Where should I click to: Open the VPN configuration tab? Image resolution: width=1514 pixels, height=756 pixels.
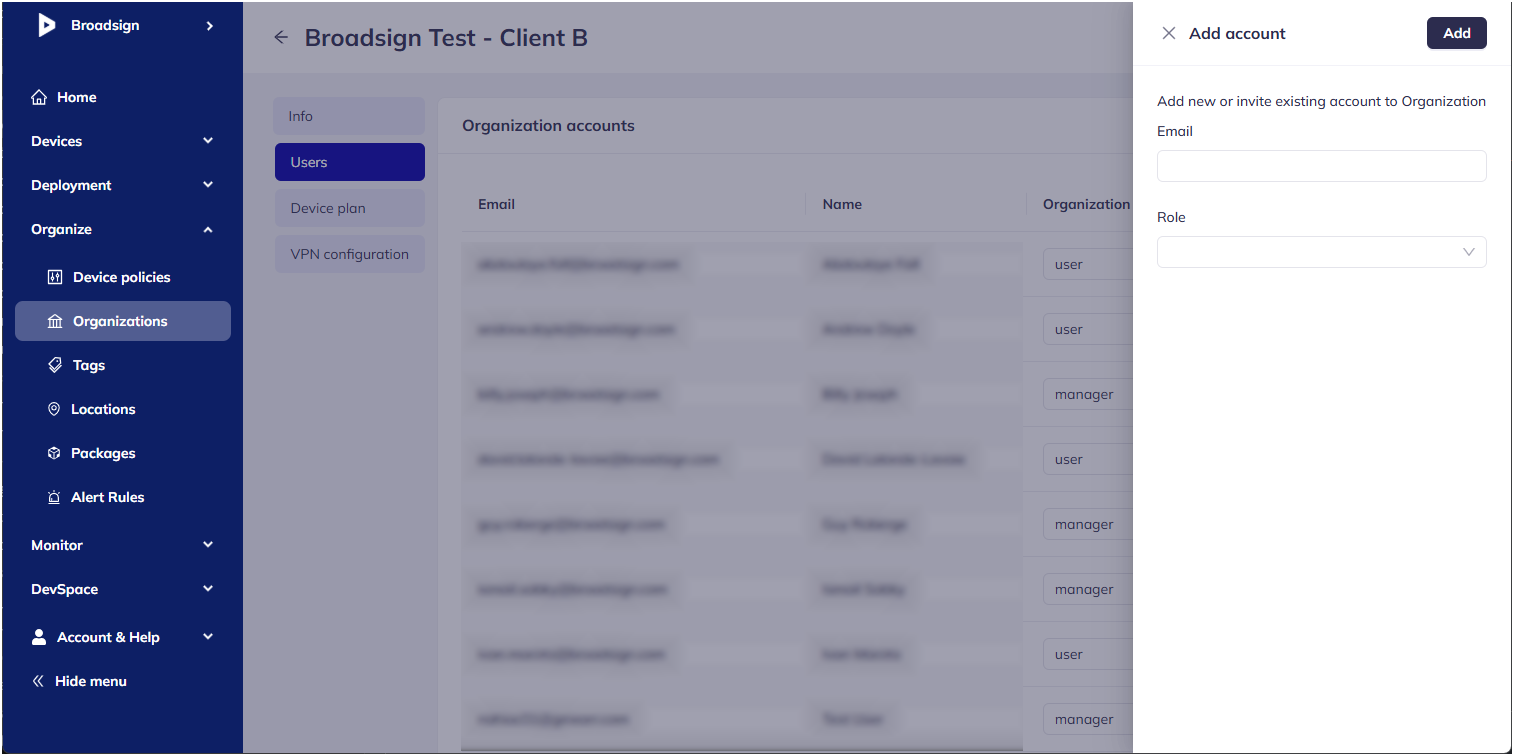tap(349, 254)
